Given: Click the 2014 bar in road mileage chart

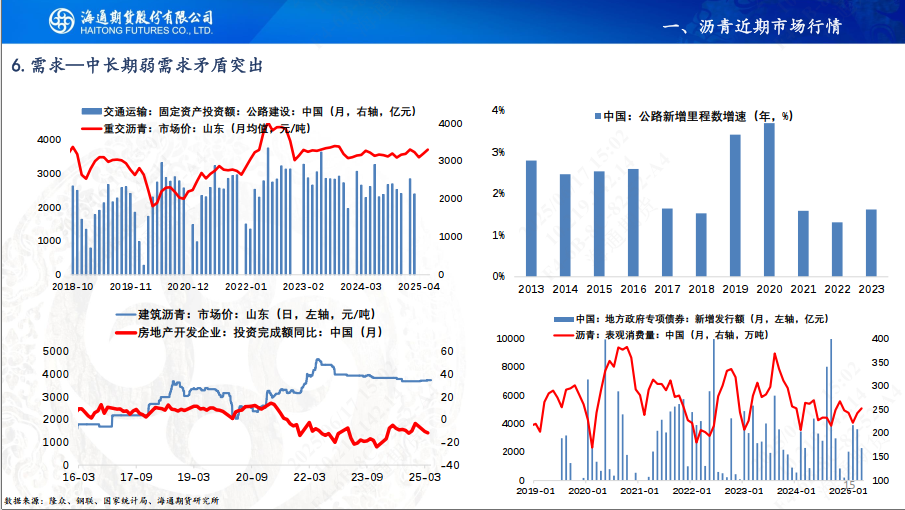Looking at the screenshot, I should tap(565, 225).
